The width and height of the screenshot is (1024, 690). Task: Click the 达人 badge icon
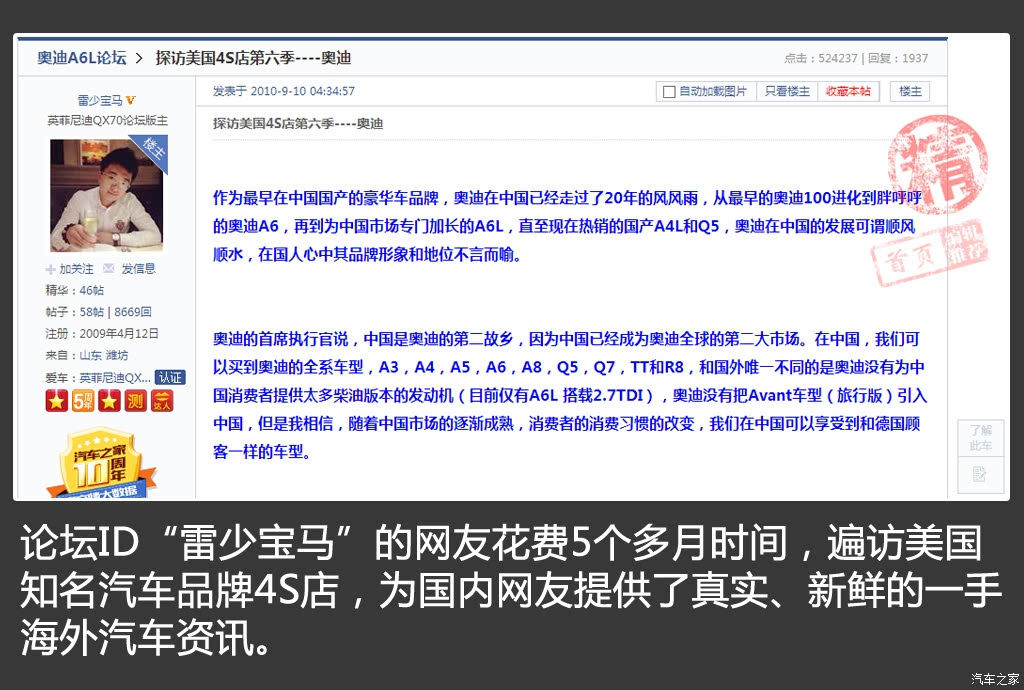click(x=162, y=401)
